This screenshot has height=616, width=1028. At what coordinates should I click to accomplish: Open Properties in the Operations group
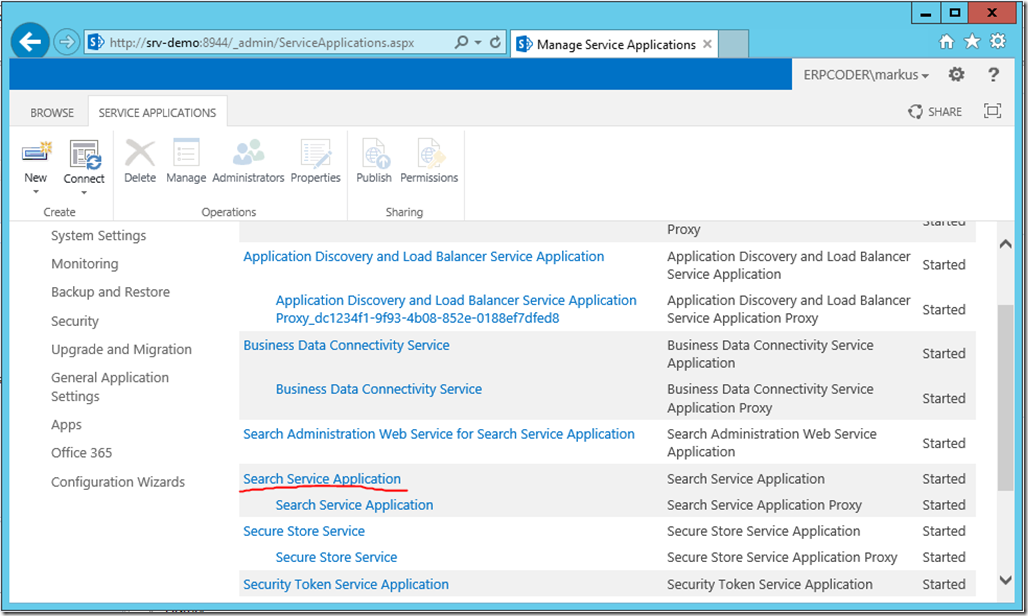click(x=315, y=155)
